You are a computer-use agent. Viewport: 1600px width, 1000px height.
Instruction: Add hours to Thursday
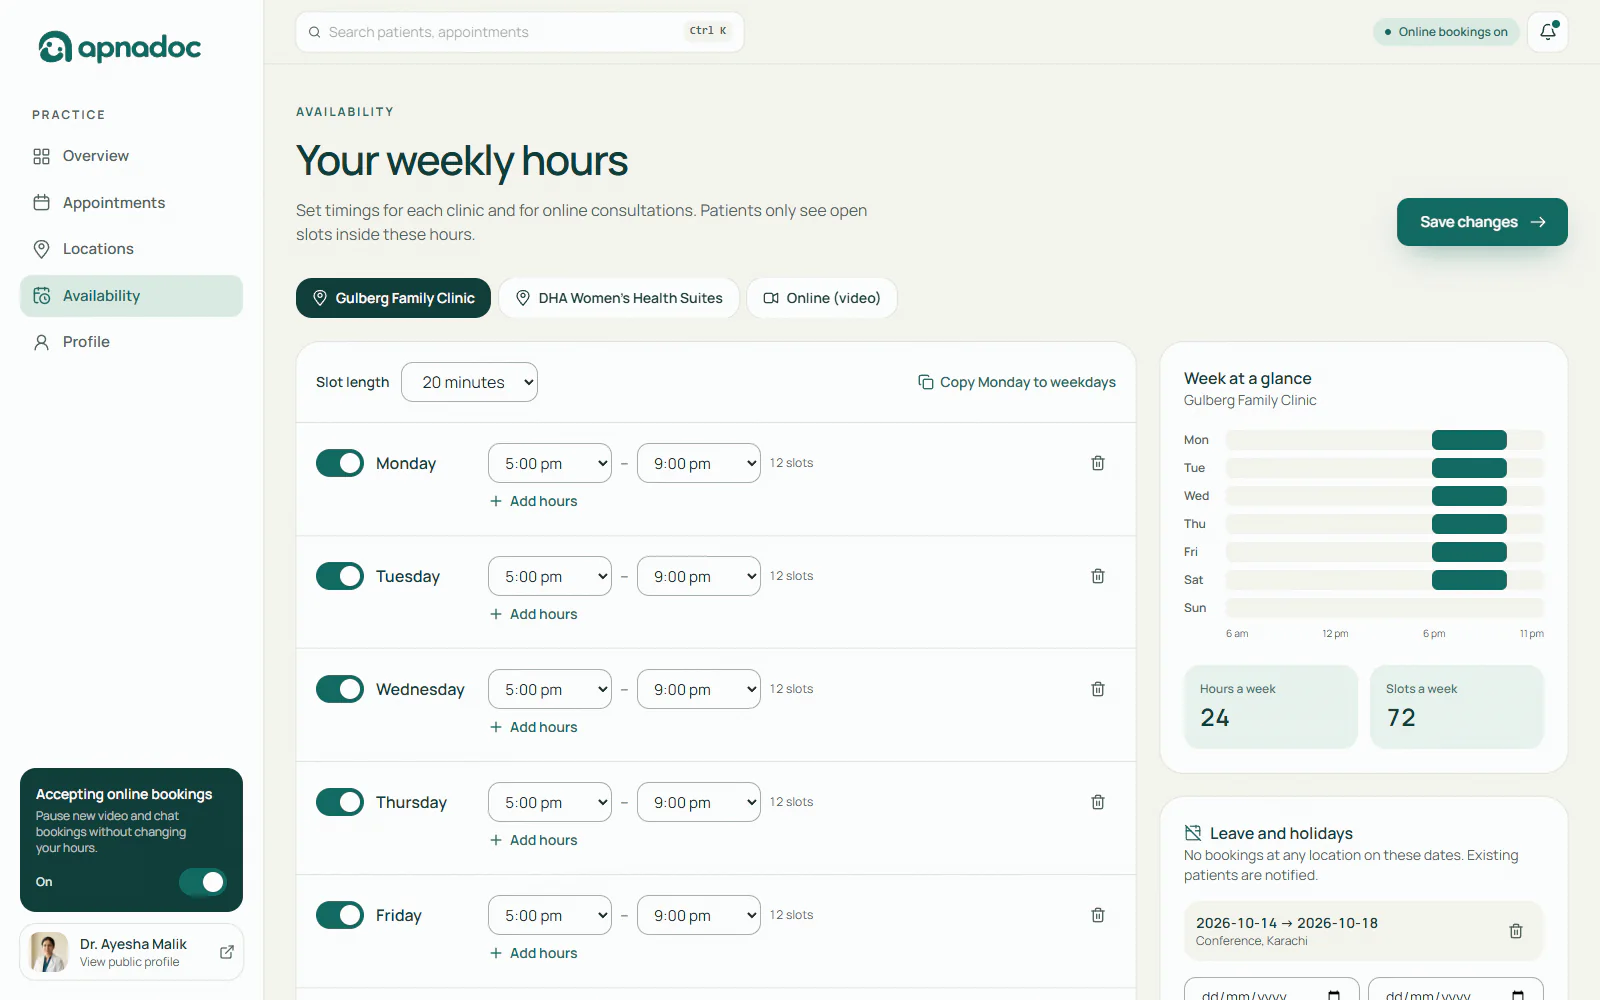tap(534, 840)
